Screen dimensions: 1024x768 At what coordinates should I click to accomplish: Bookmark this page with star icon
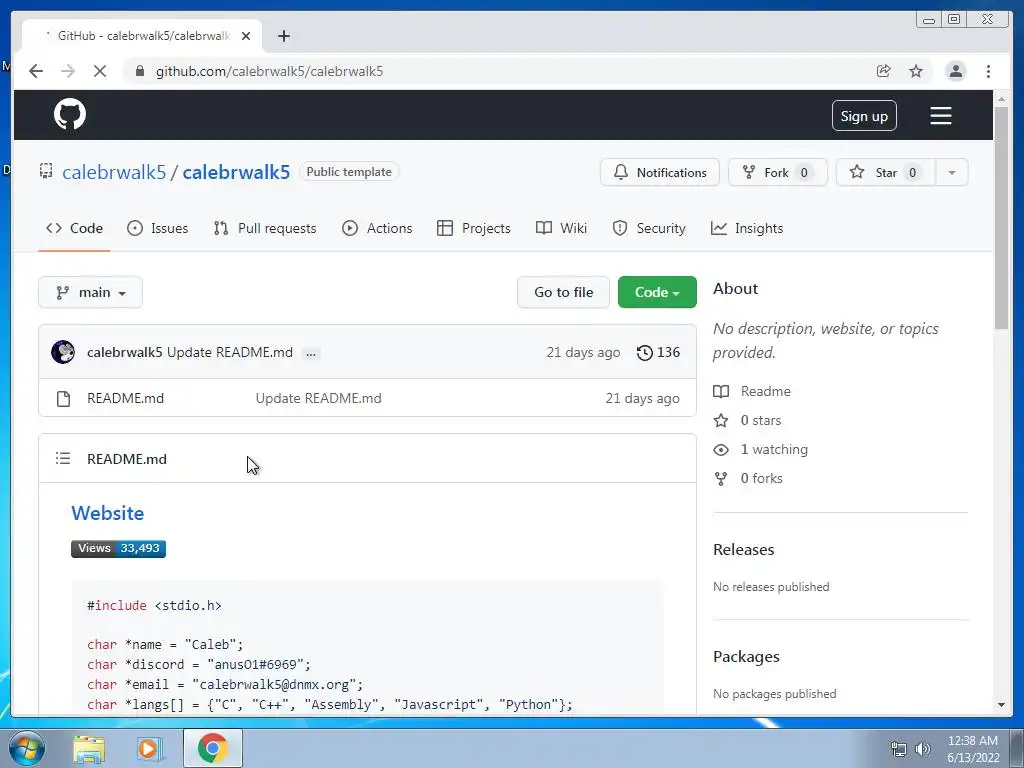(916, 71)
